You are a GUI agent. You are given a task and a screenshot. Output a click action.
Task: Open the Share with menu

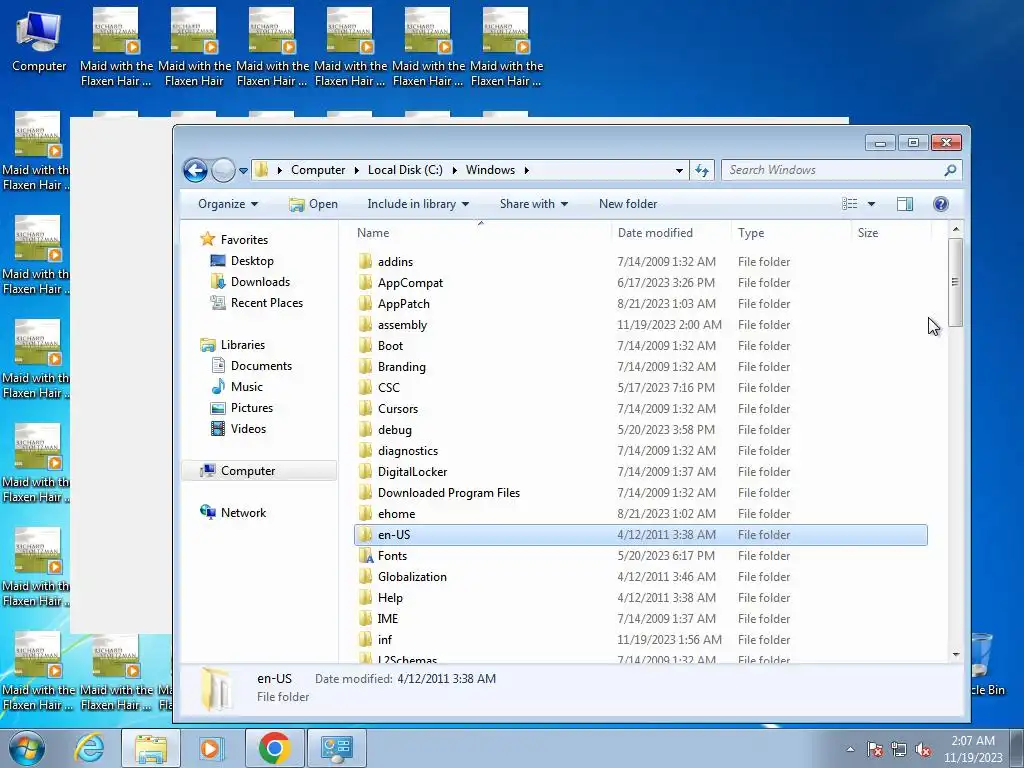[534, 204]
